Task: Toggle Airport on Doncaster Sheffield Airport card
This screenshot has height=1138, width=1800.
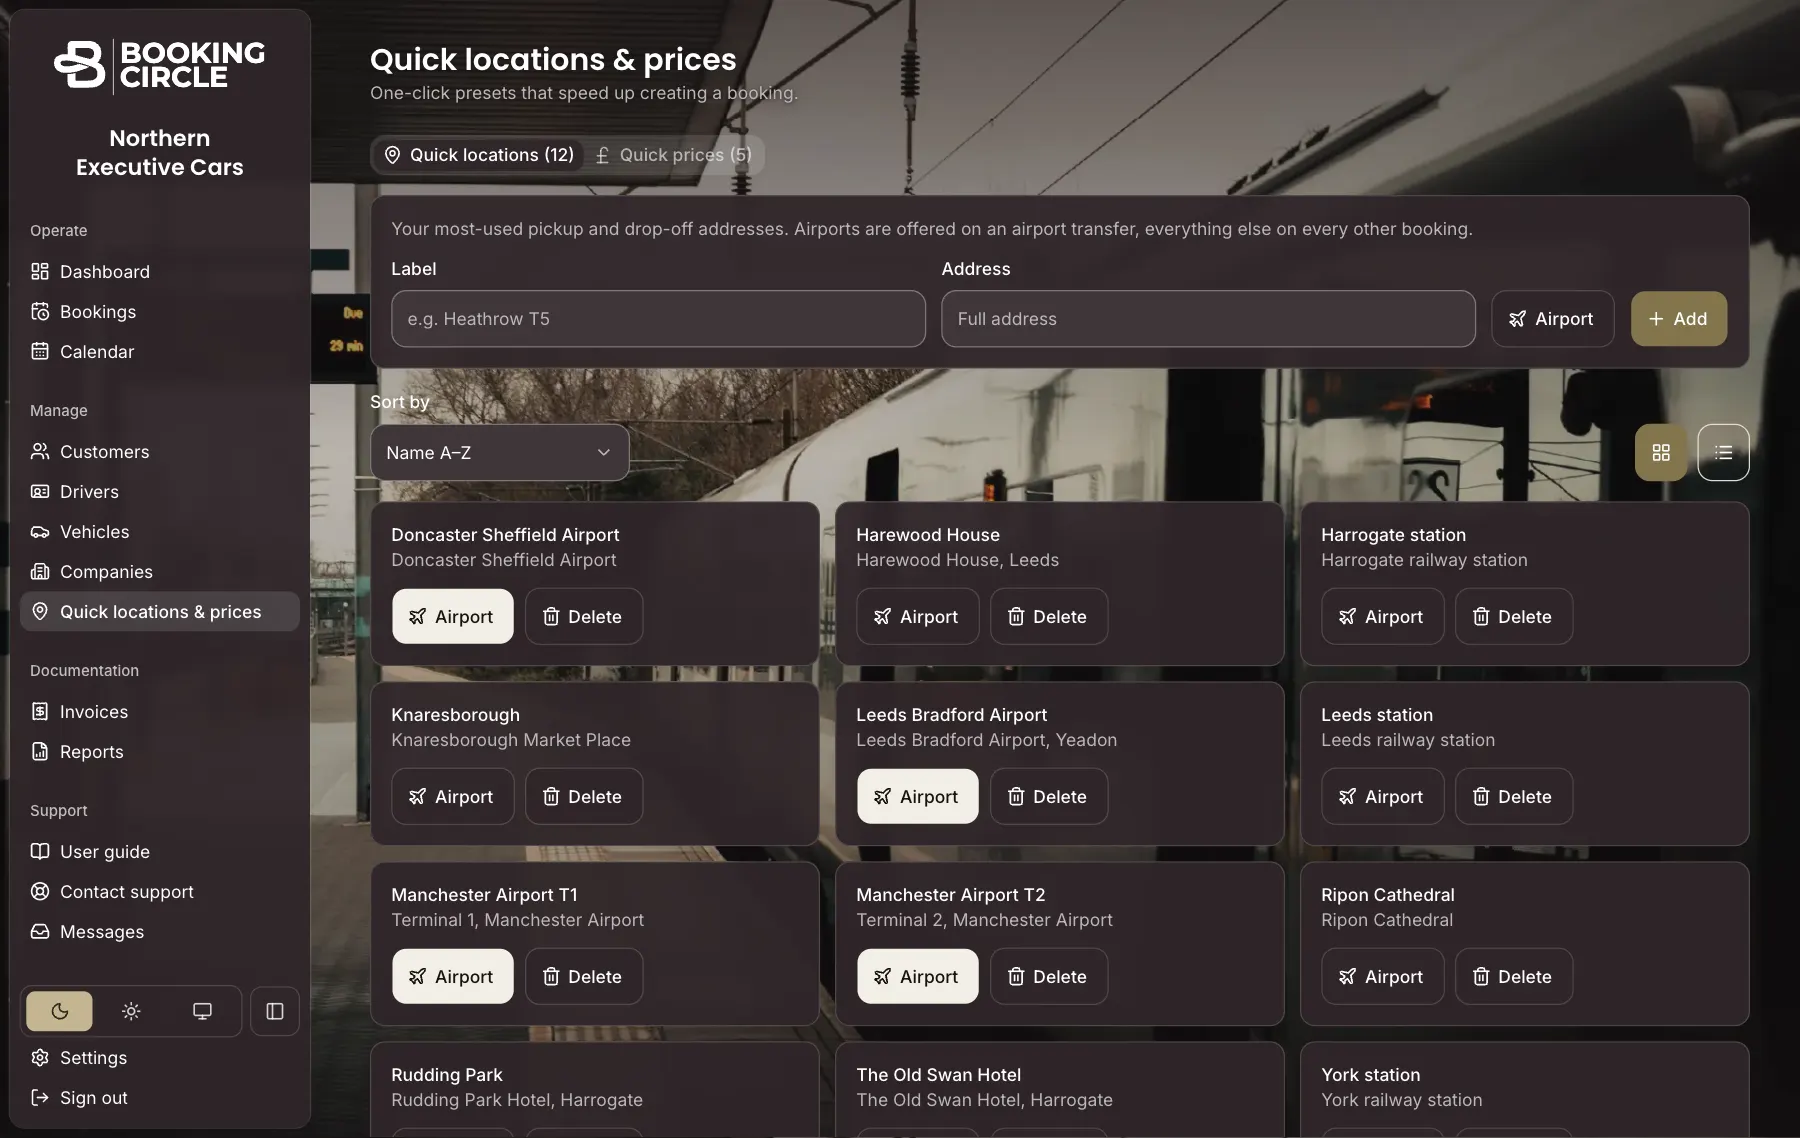Action: pos(453,616)
